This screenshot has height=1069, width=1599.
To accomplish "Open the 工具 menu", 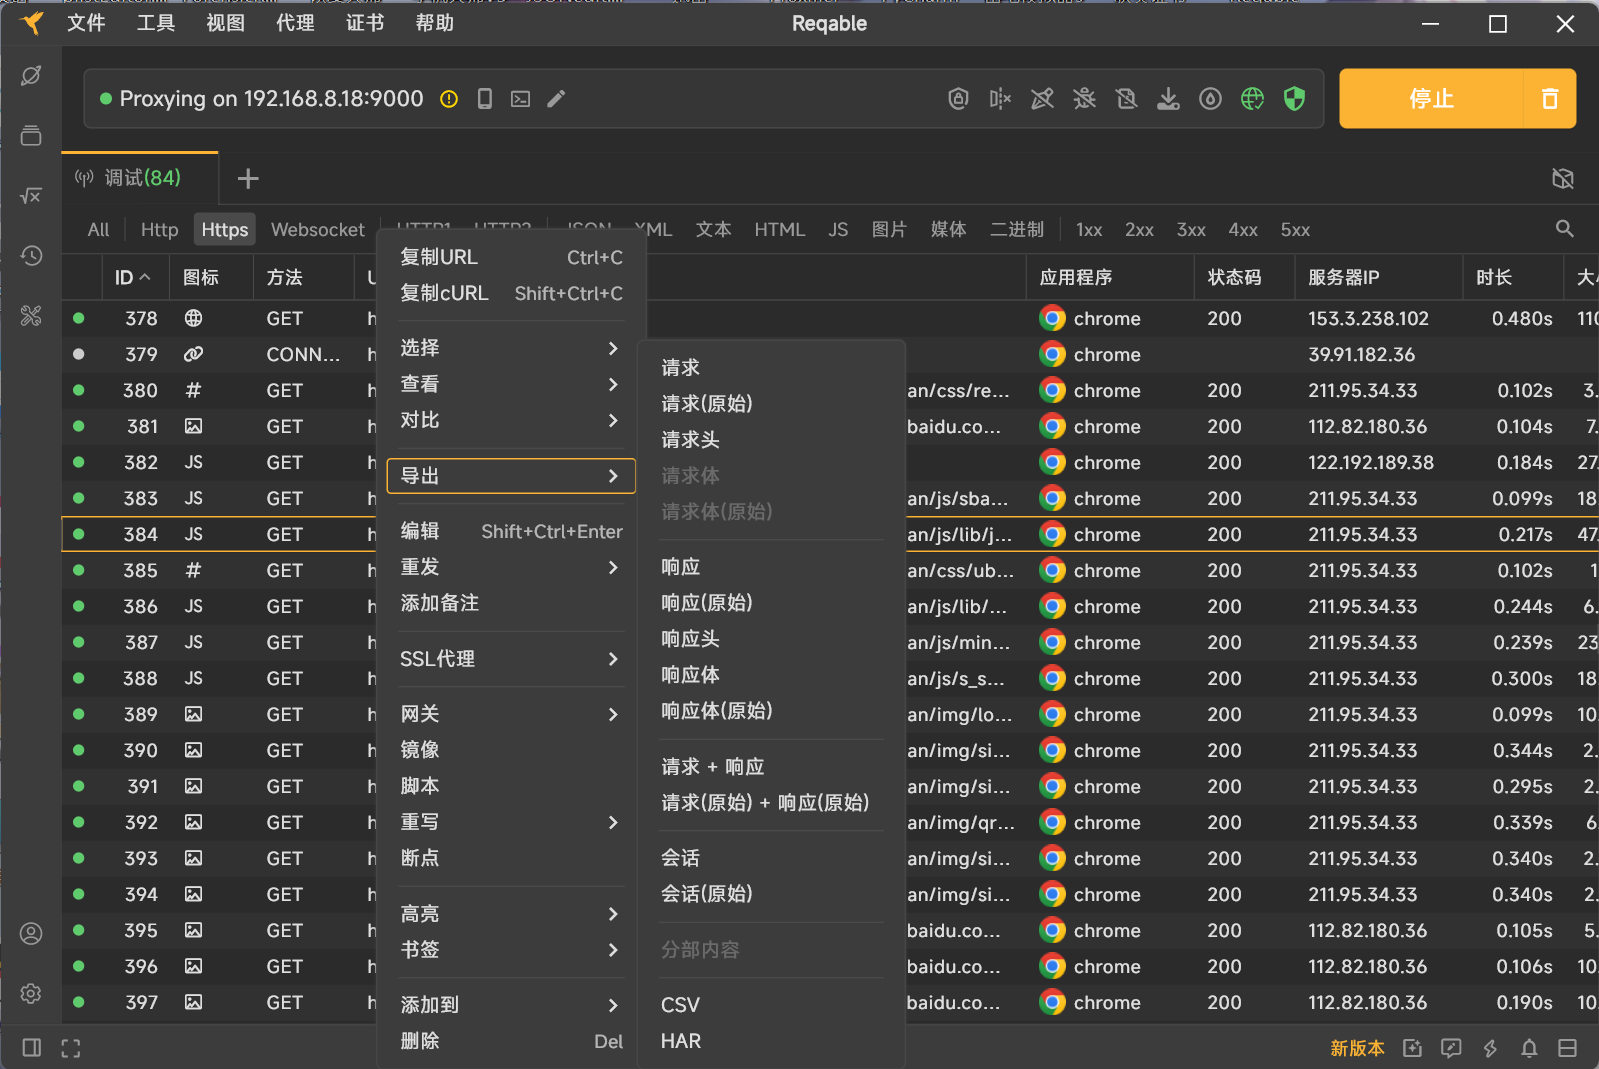I will click(x=156, y=23).
